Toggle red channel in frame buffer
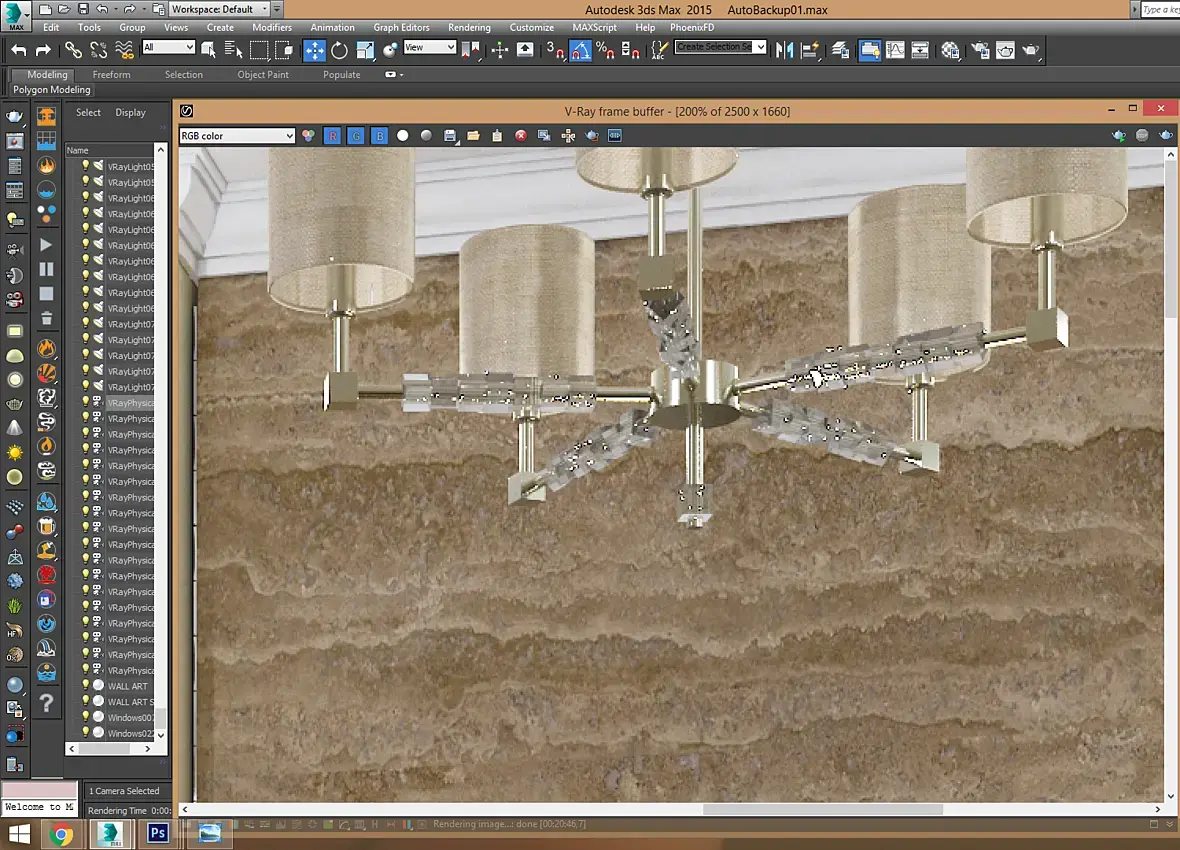 pyautogui.click(x=333, y=136)
